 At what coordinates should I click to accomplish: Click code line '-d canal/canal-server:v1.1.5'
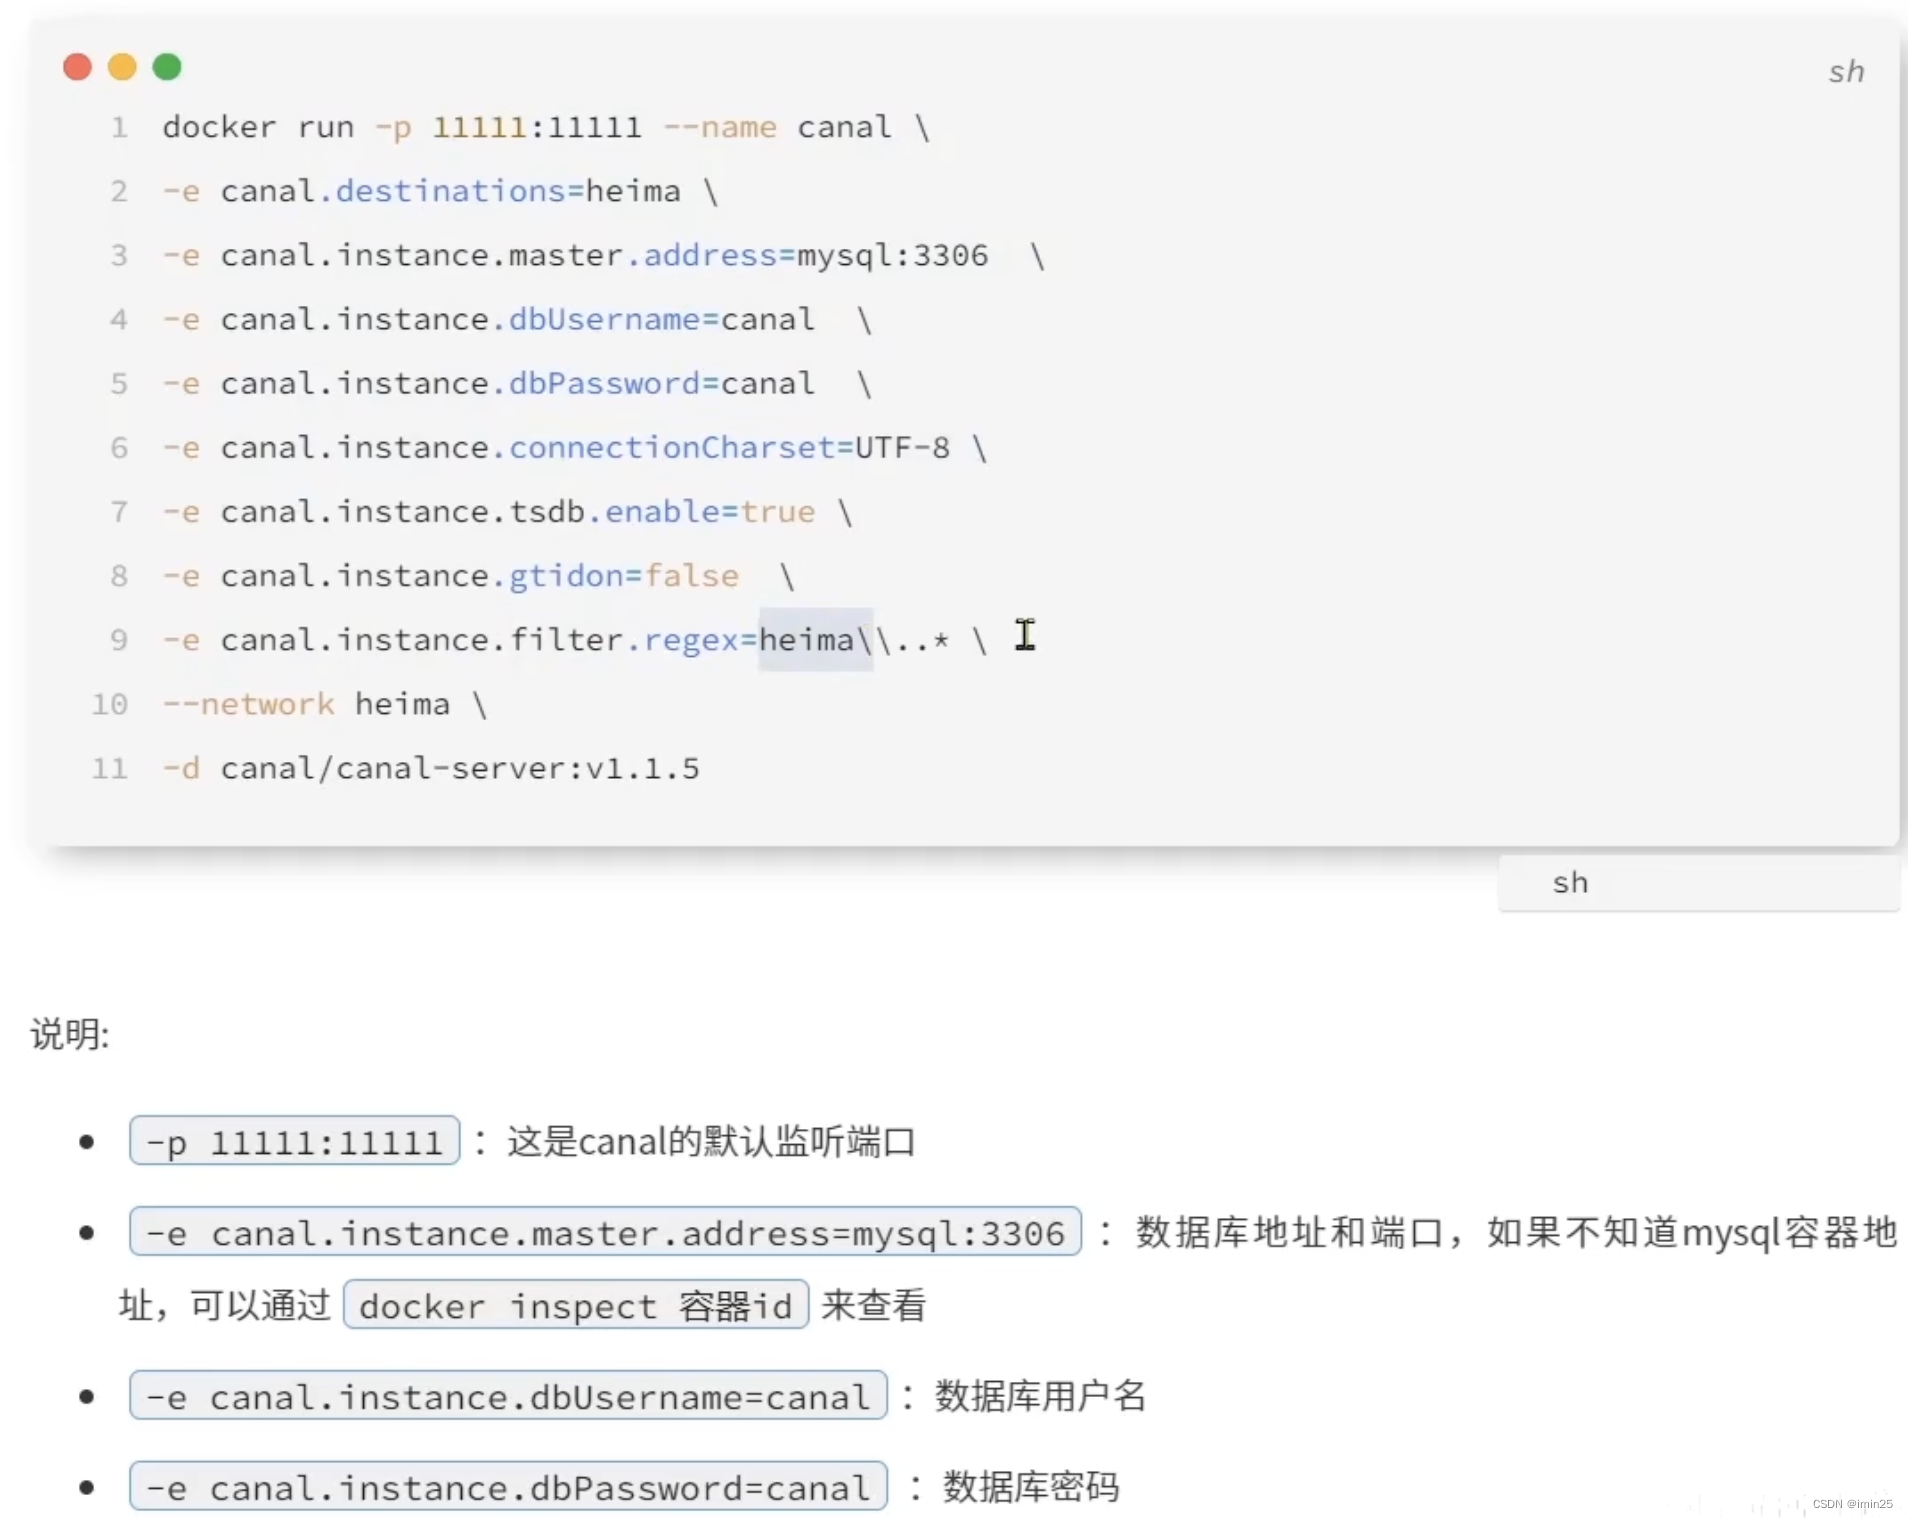431,768
